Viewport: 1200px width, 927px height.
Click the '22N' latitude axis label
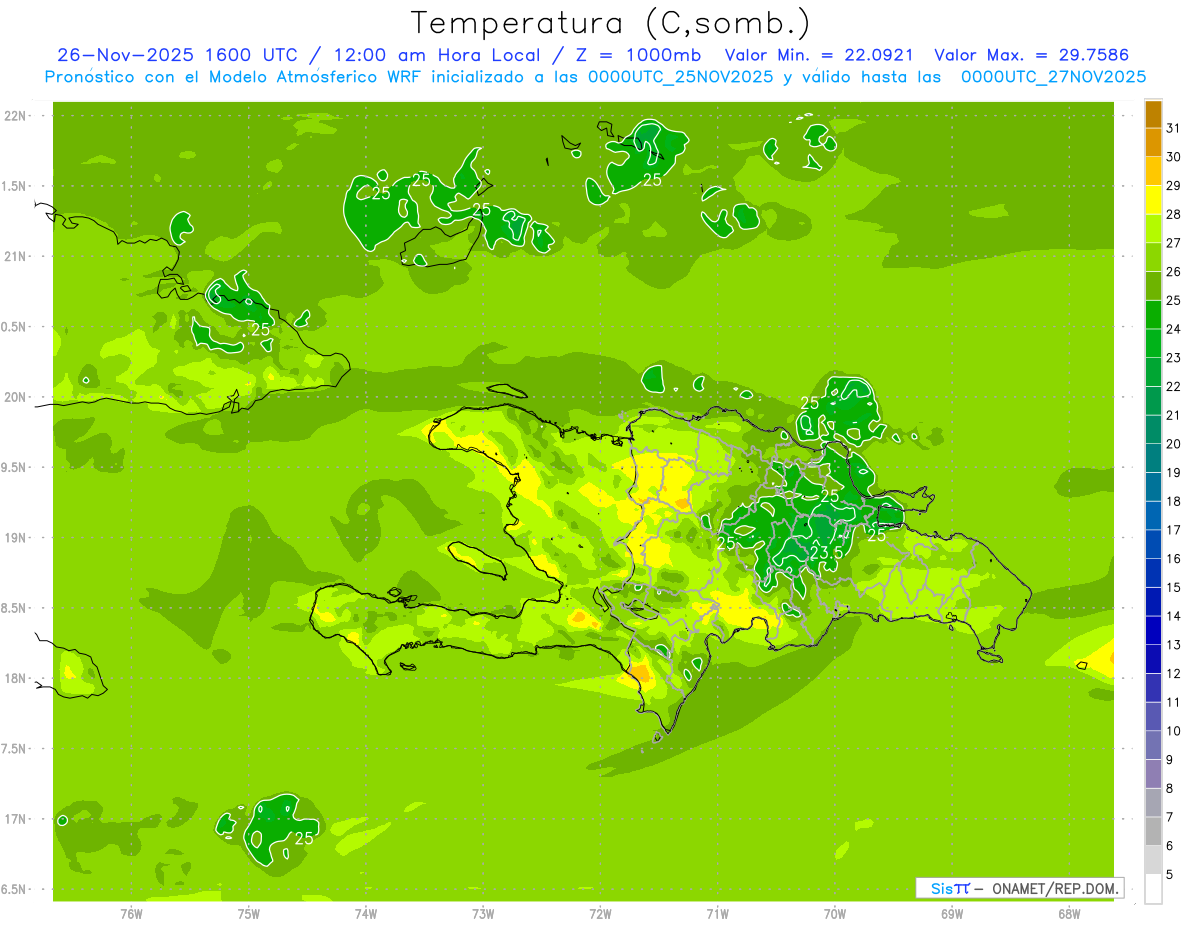(15, 115)
